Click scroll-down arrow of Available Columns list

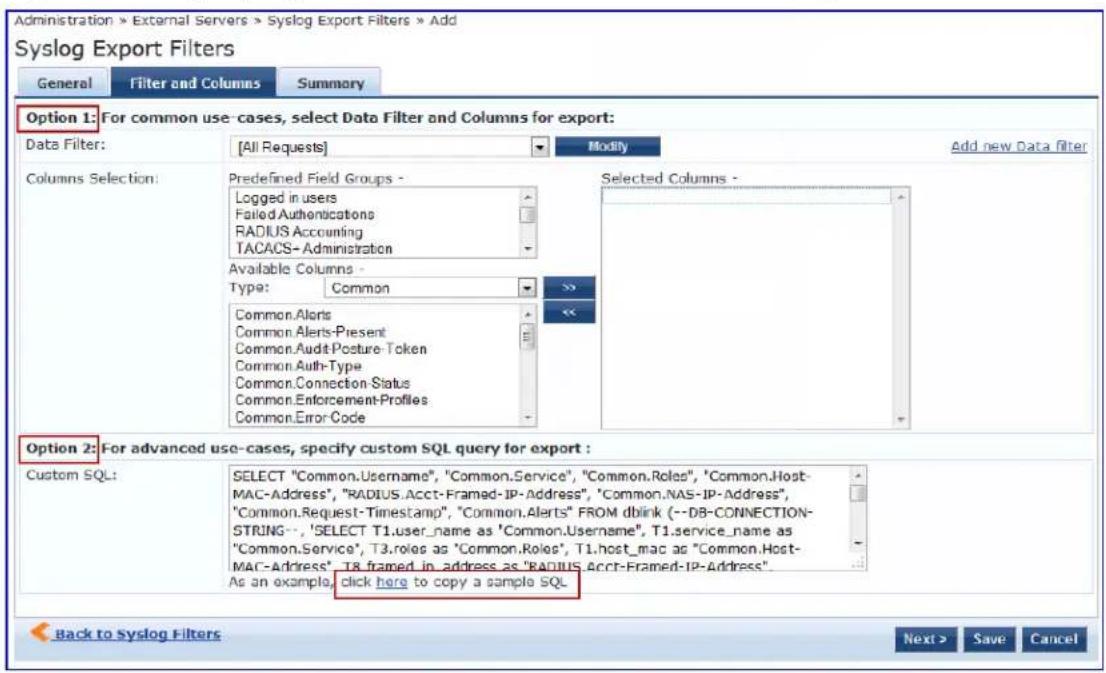pos(528,418)
